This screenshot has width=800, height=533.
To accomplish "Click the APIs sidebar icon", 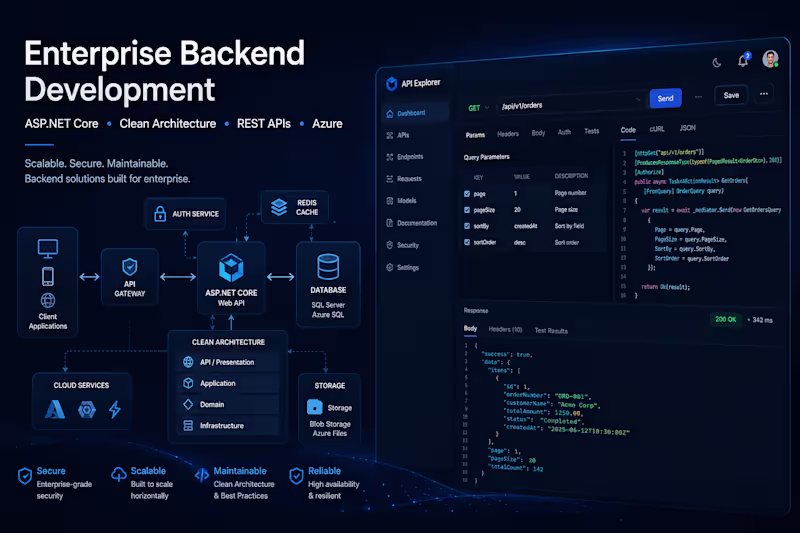I will point(390,135).
